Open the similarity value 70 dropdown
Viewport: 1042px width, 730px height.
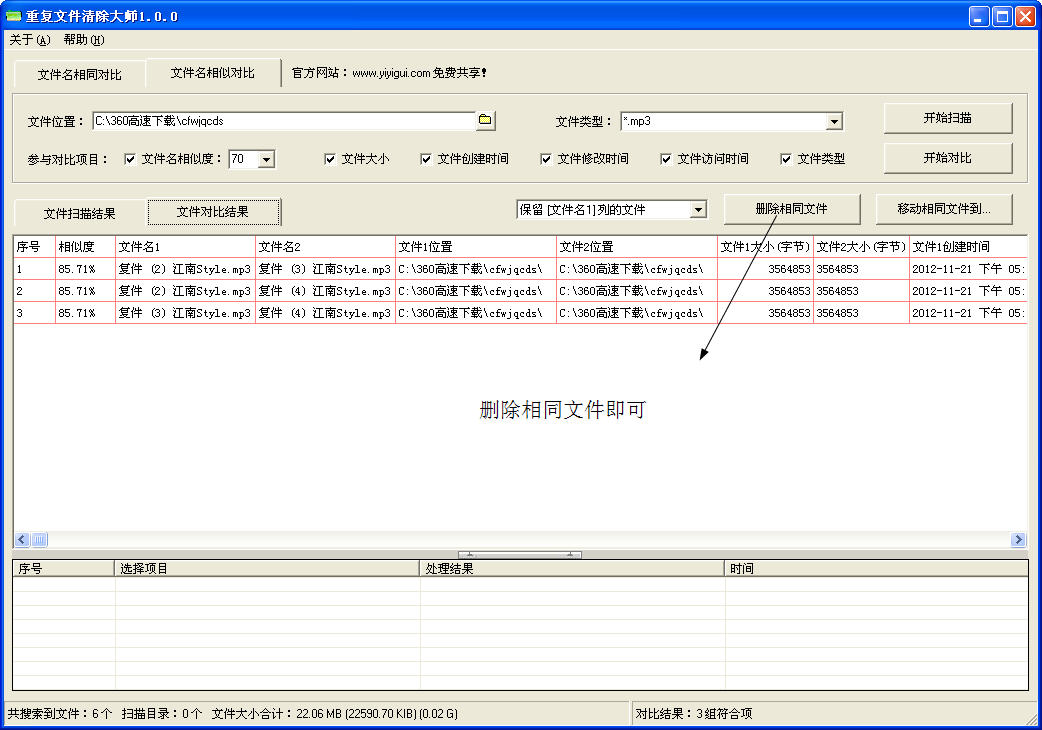(x=266, y=159)
